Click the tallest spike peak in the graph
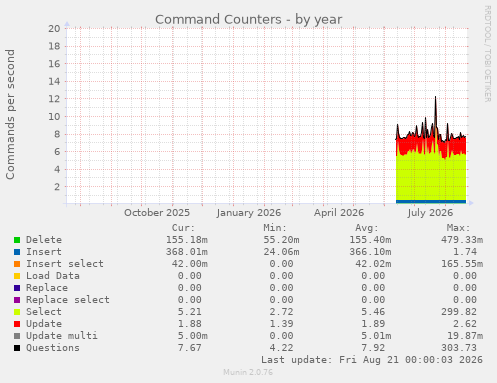The width and height of the screenshot is (497, 383). (x=435, y=97)
